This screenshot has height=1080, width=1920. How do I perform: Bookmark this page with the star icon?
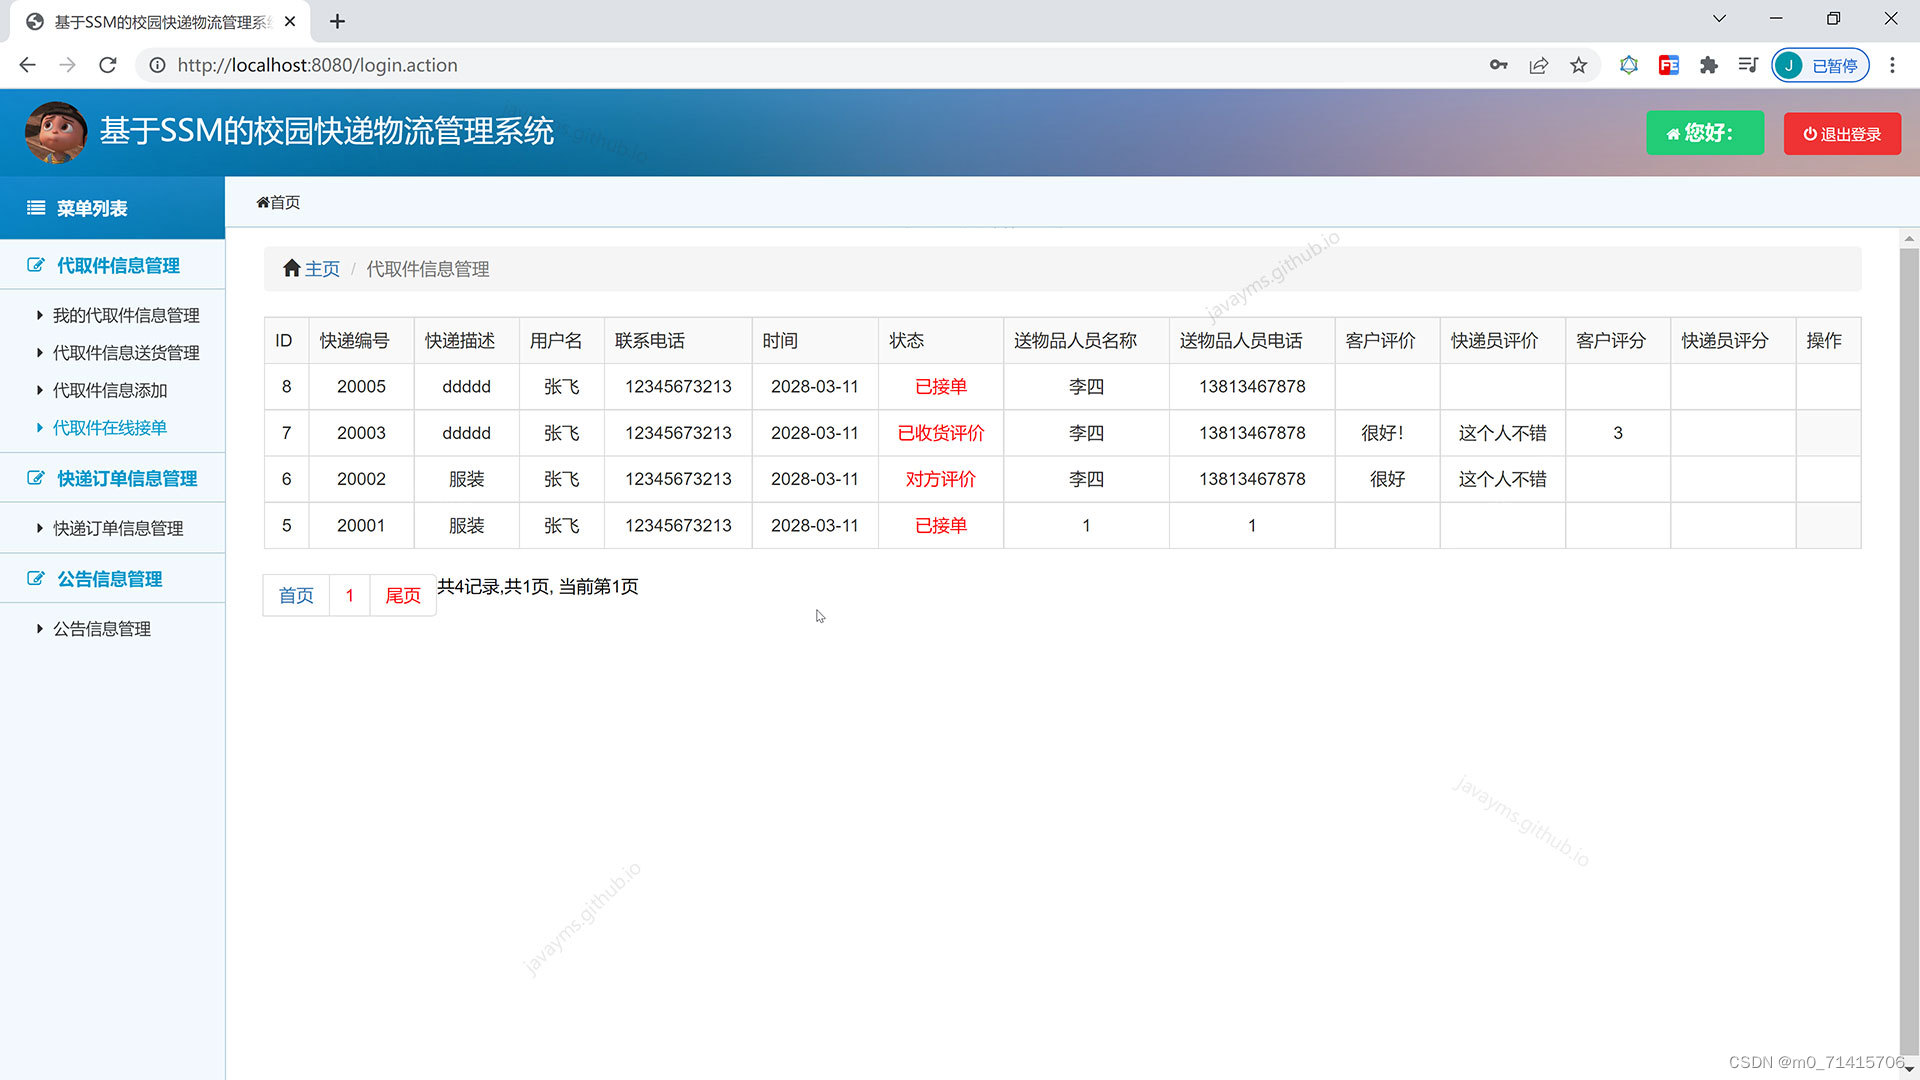point(1578,65)
